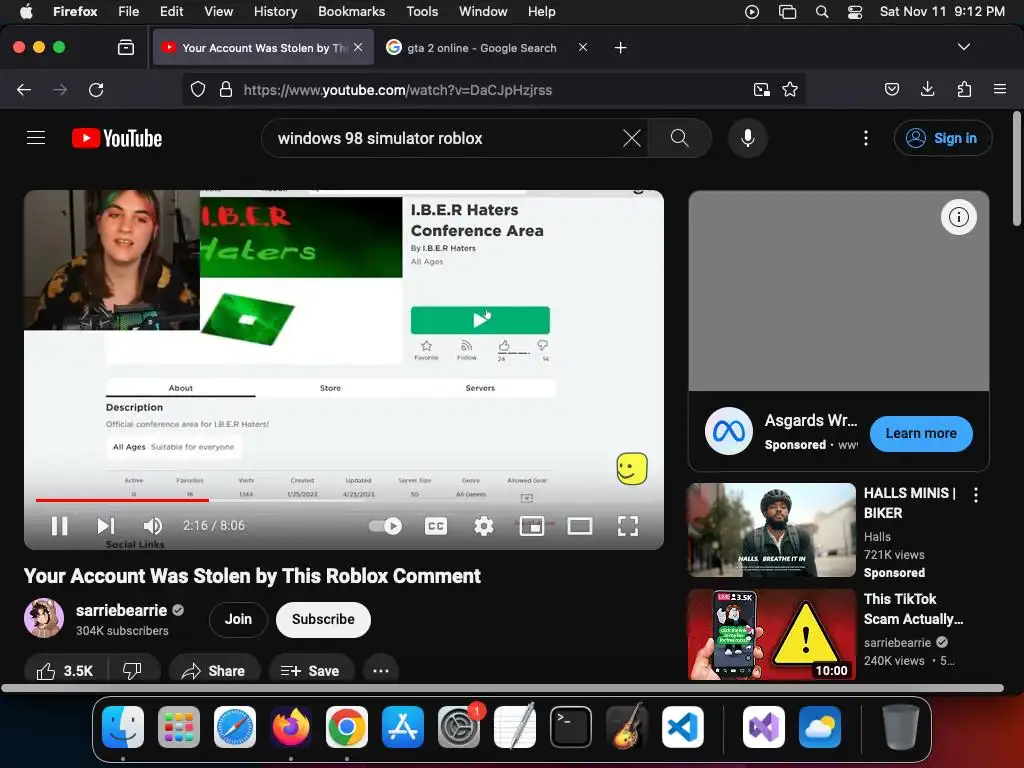Open HALLS MINIS BIKER video thumbnail
The image size is (1024, 768).
[771, 530]
